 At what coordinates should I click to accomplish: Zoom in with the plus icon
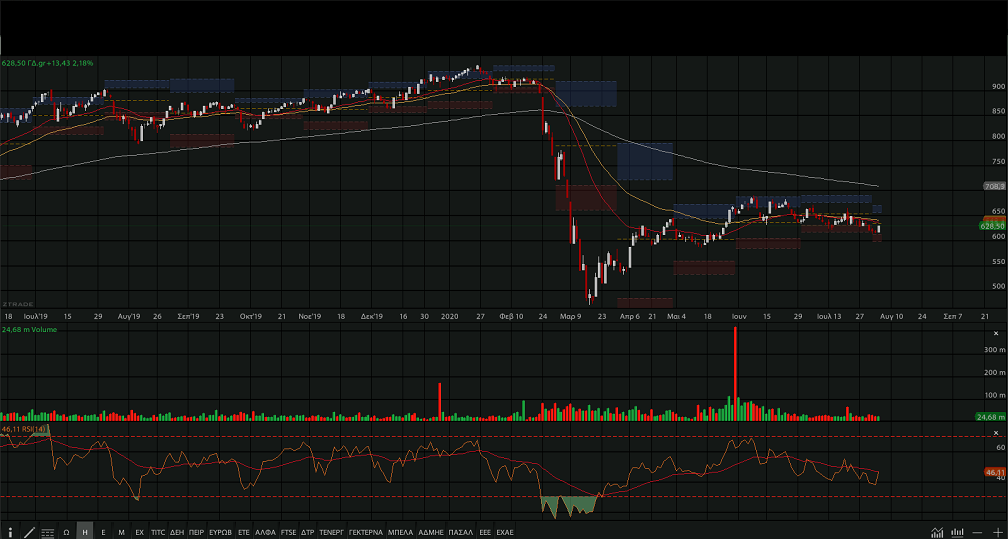click(x=998, y=533)
